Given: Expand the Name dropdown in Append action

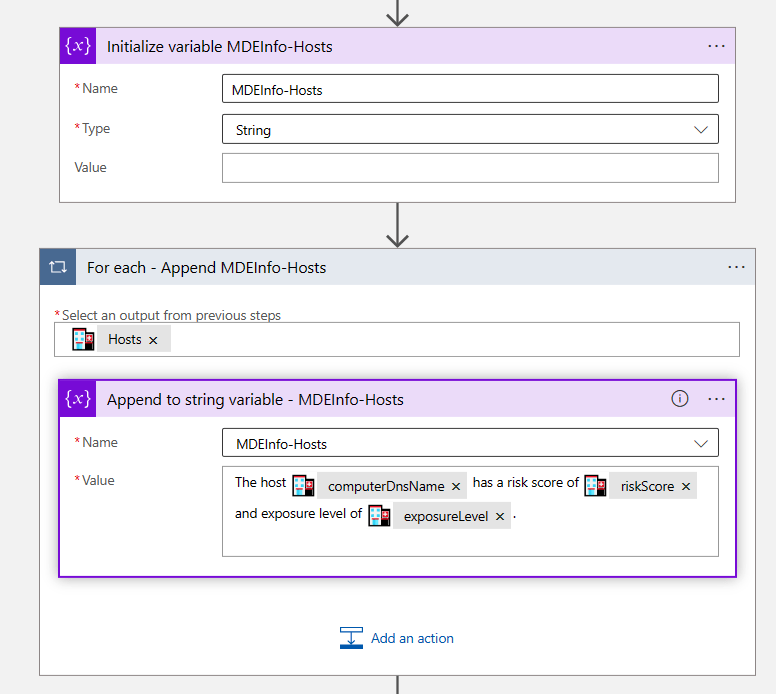Looking at the screenshot, I should [700, 443].
